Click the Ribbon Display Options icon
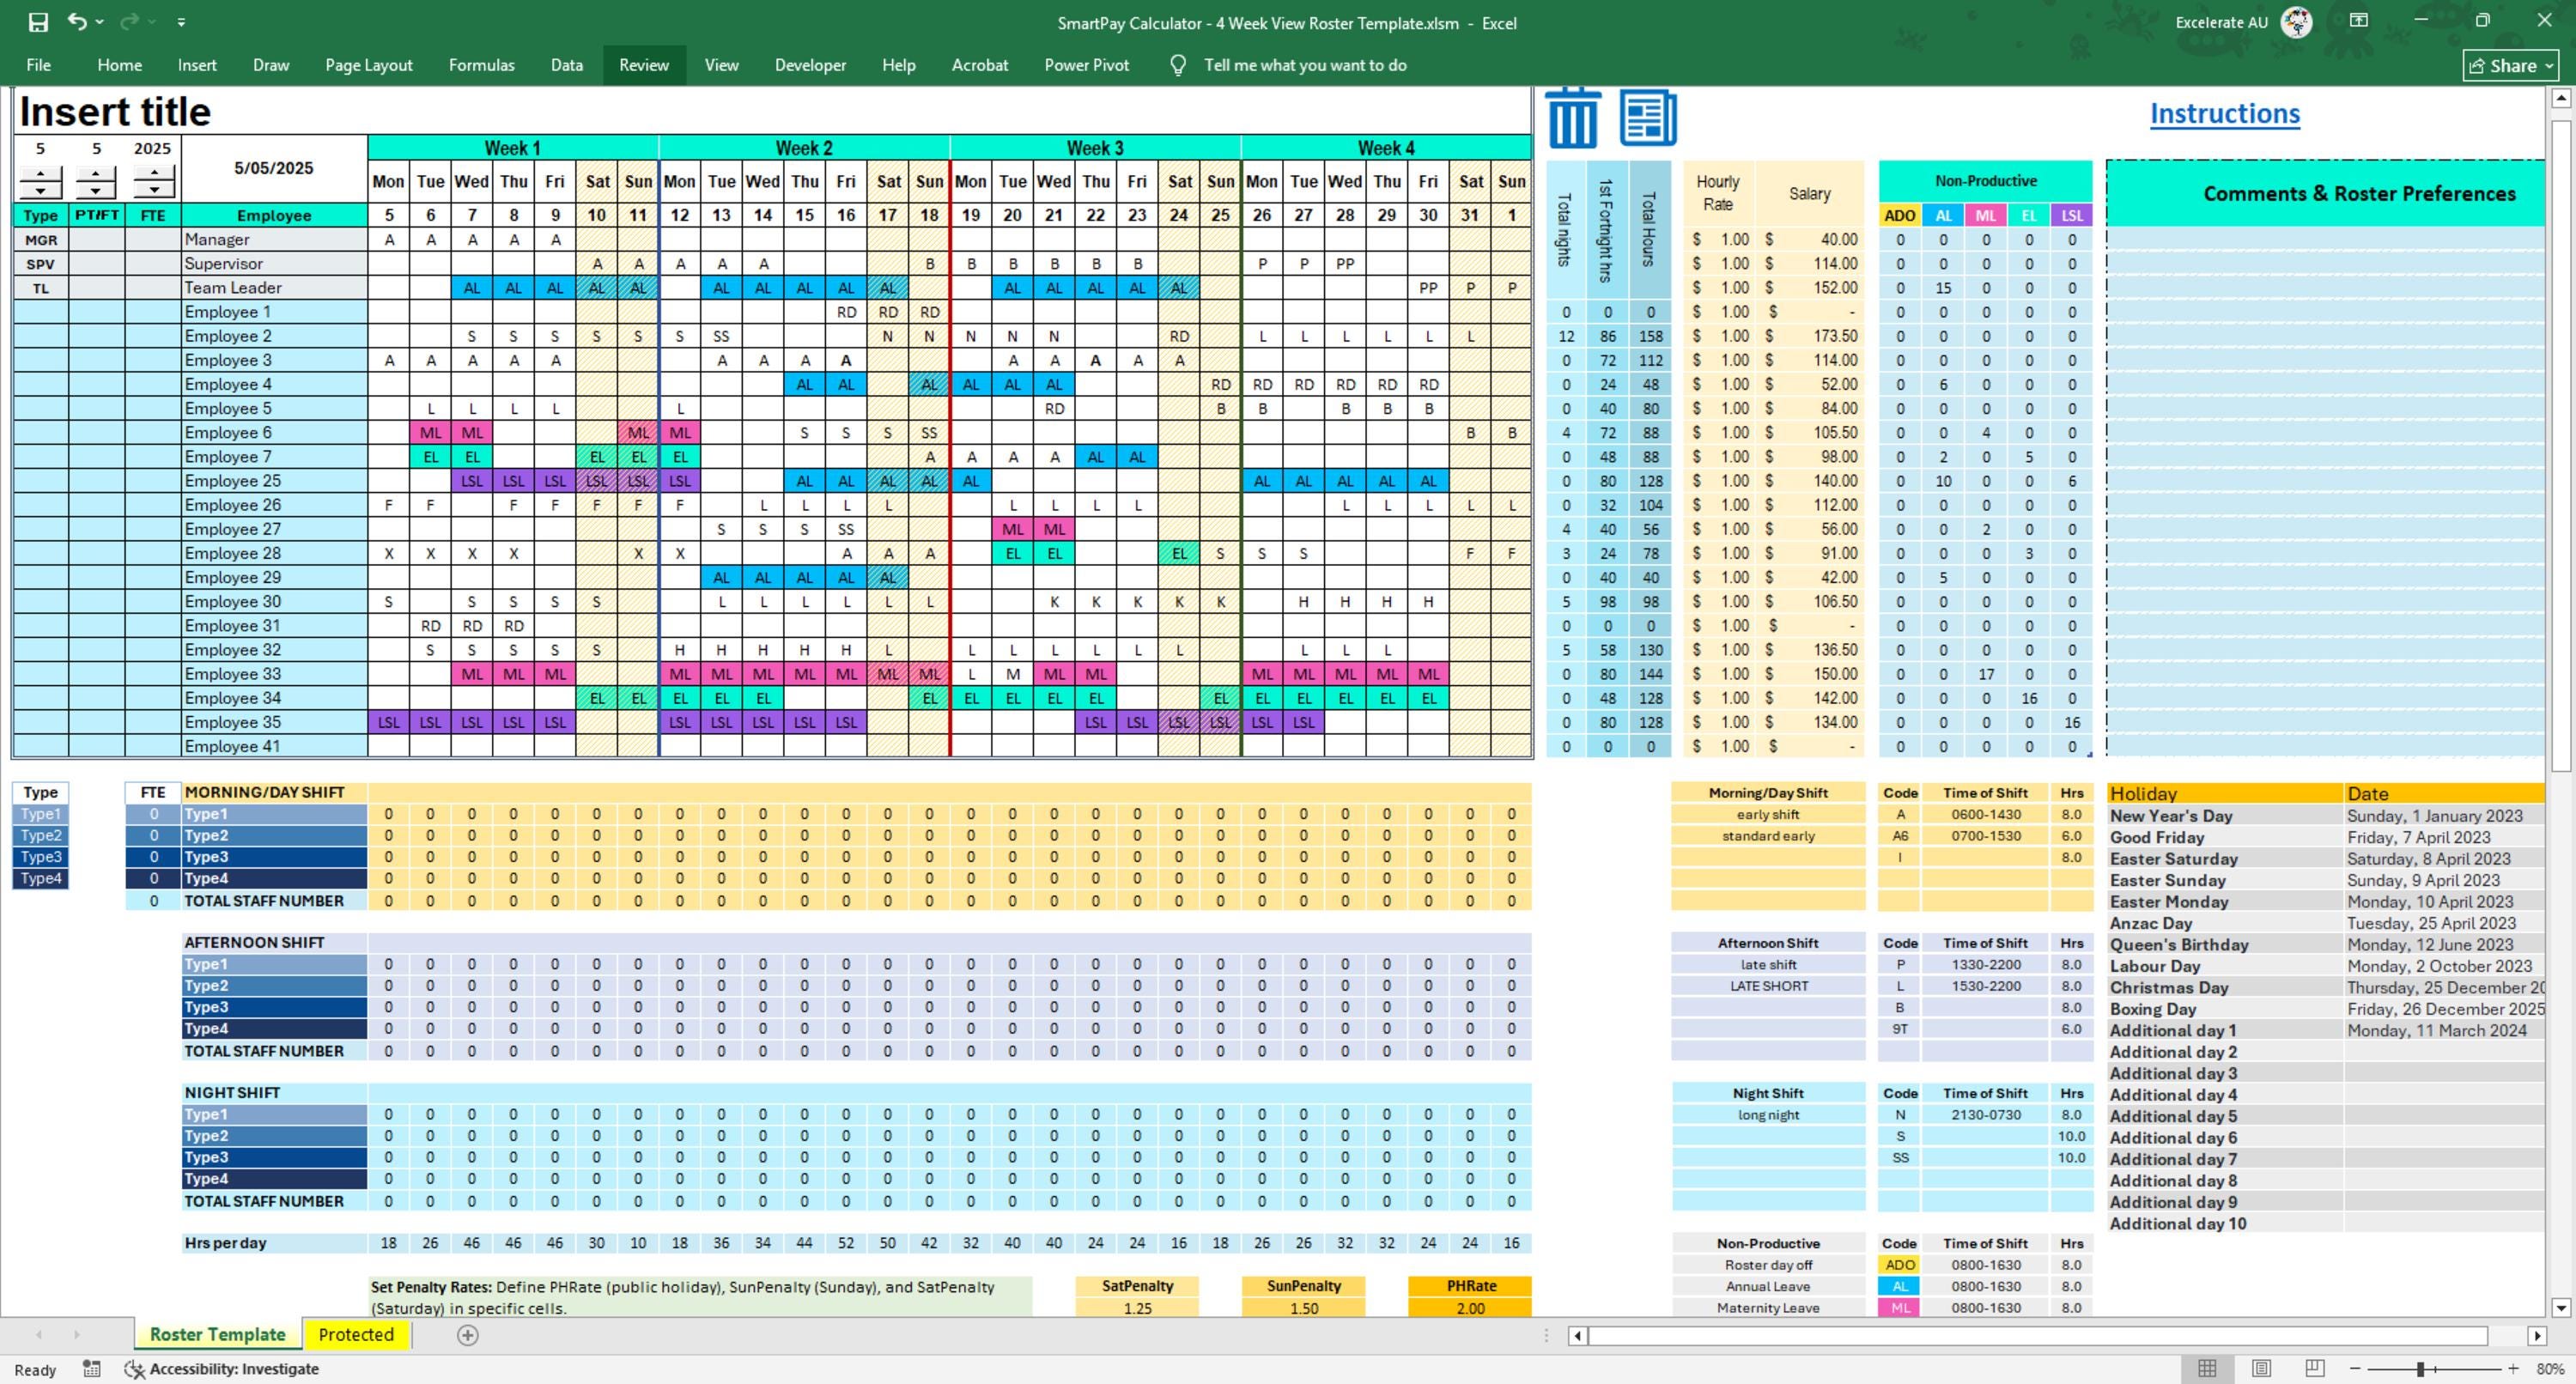This screenshot has width=2576, height=1384. click(x=2360, y=21)
